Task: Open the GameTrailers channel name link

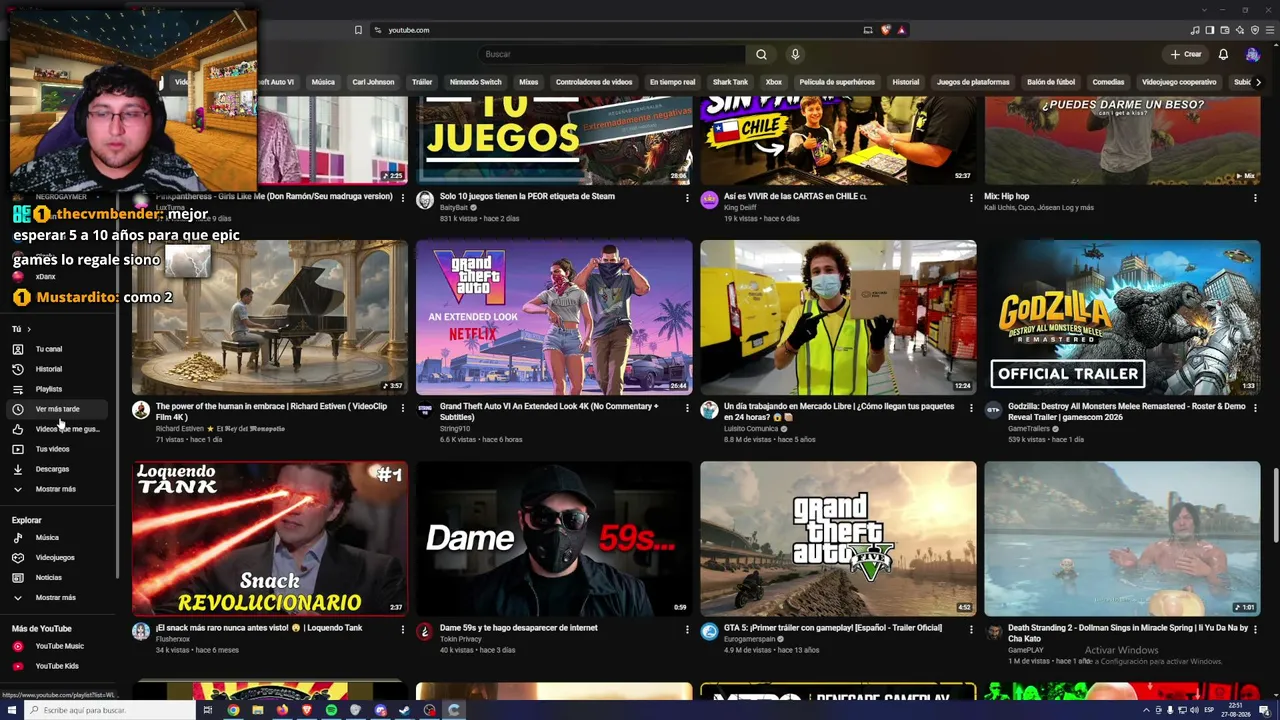Action: (1029, 429)
